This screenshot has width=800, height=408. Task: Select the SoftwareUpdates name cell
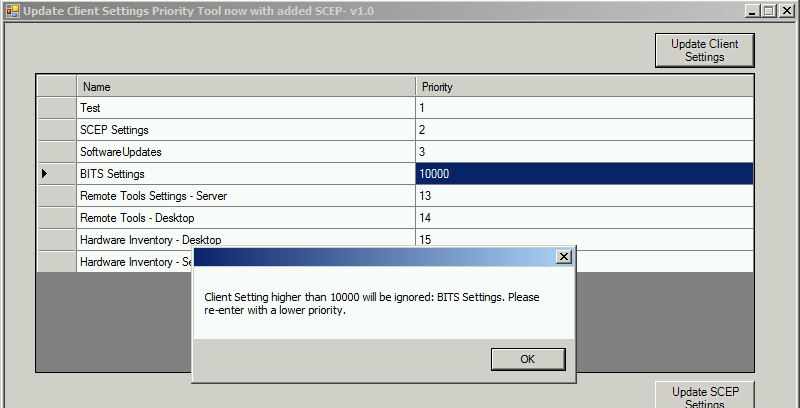(245, 152)
